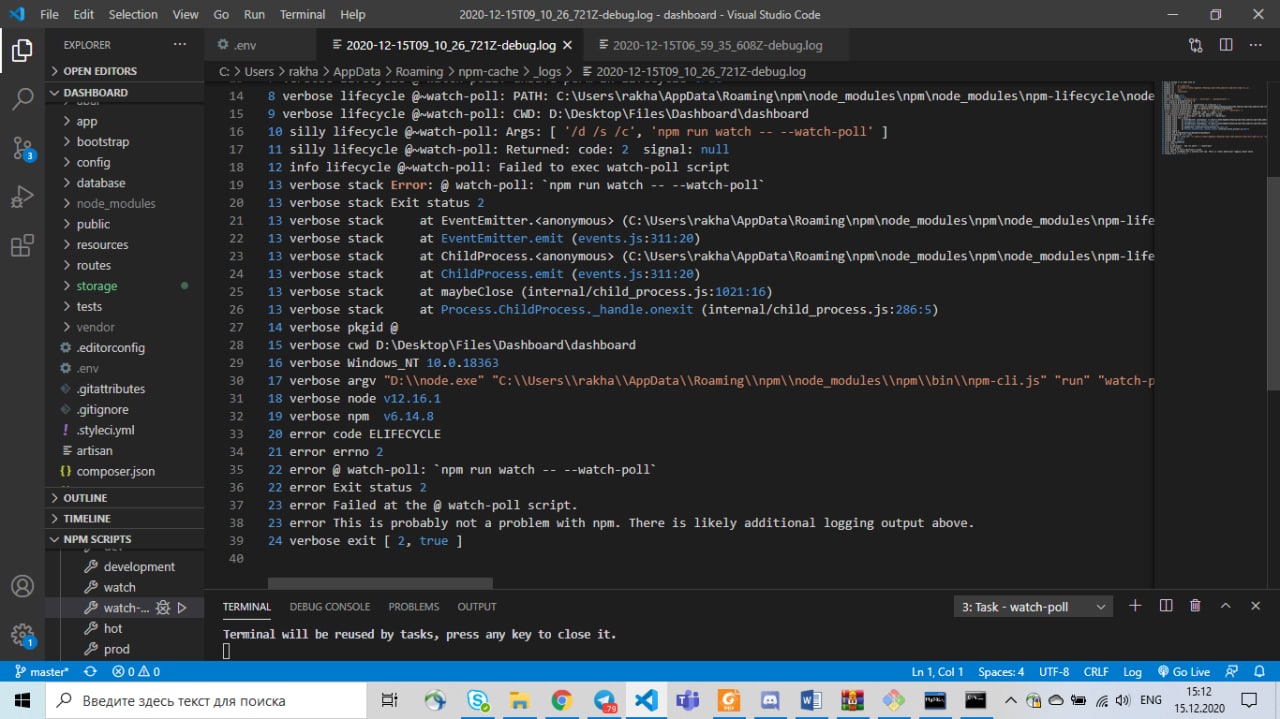Open the terminal selector dropdown

click(x=1034, y=607)
